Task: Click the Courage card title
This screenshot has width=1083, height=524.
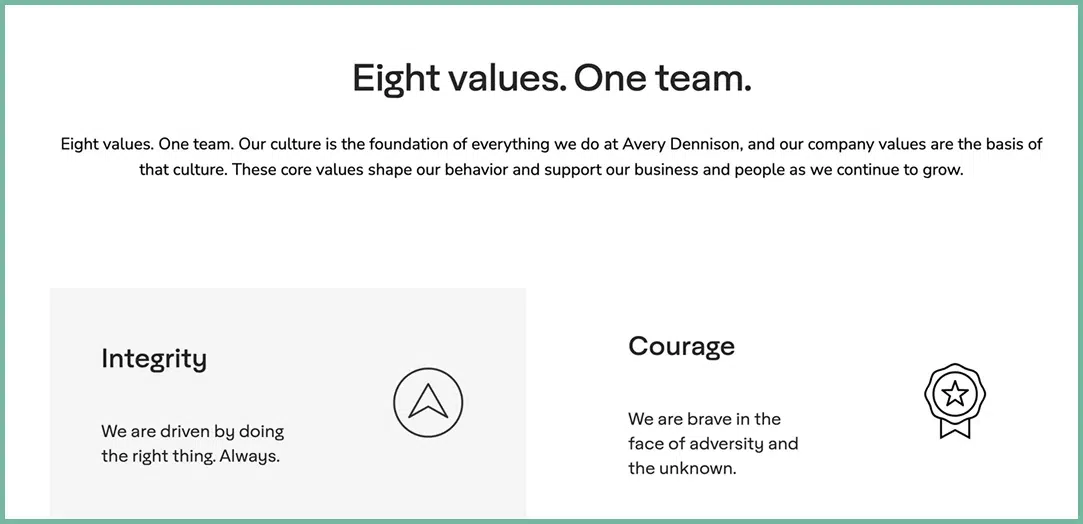Action: click(681, 346)
